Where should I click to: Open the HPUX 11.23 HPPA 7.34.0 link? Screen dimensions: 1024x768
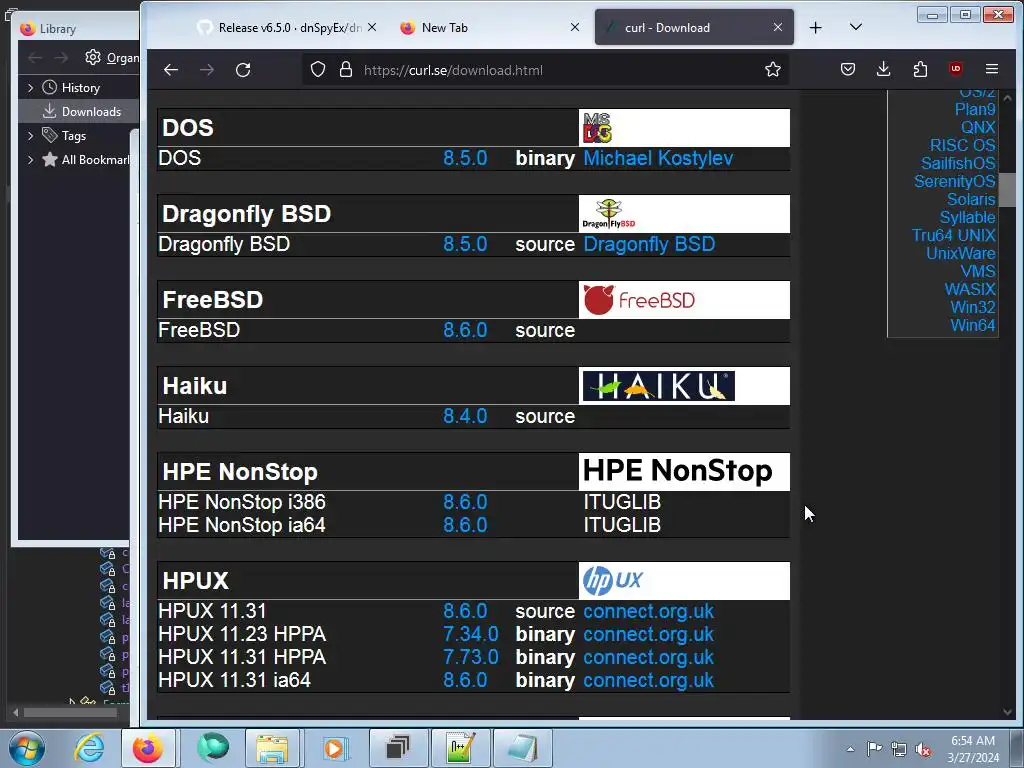(x=470, y=634)
